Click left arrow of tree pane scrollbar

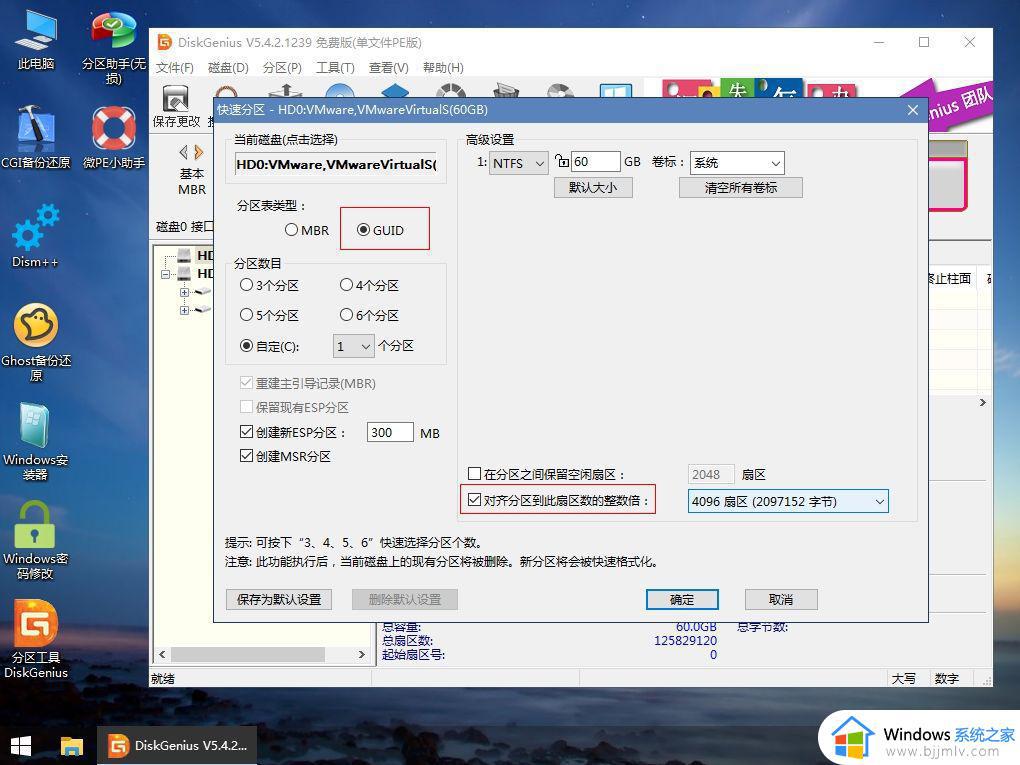[162, 654]
